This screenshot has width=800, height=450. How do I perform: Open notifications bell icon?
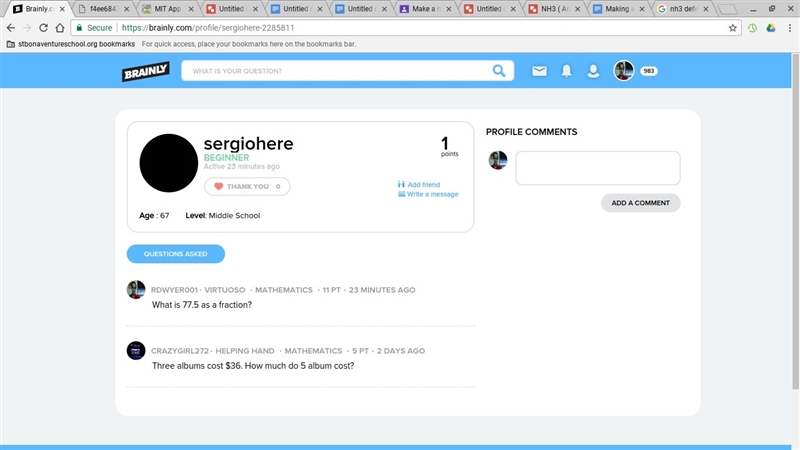(566, 71)
